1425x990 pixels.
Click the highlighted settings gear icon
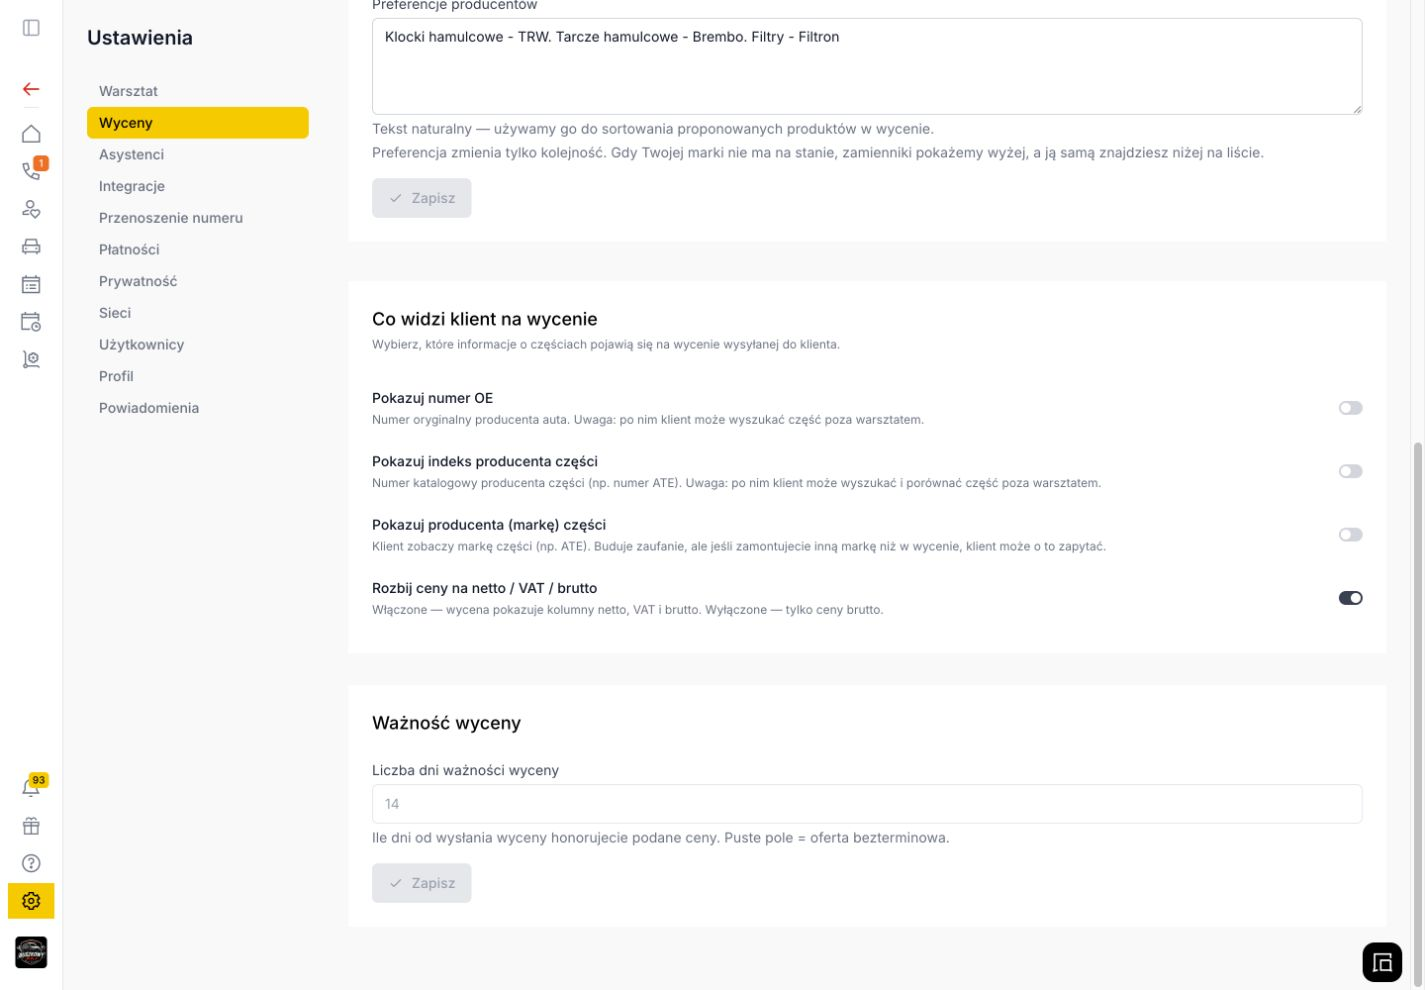[31, 901]
